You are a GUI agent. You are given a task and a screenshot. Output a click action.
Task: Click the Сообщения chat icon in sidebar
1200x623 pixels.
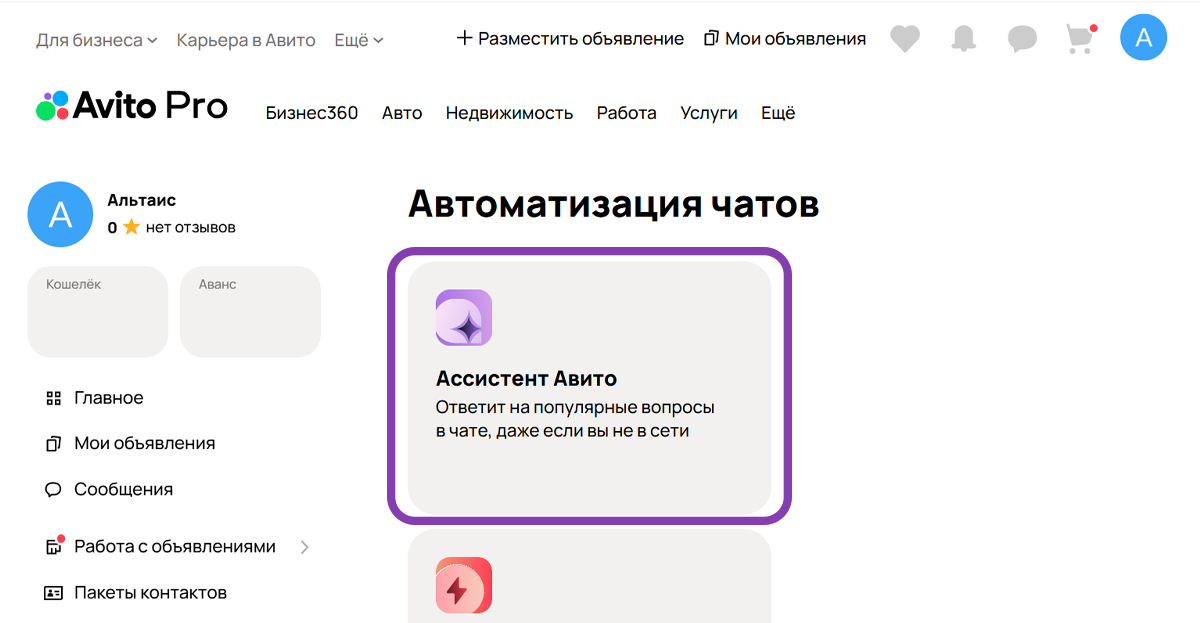click(53, 489)
